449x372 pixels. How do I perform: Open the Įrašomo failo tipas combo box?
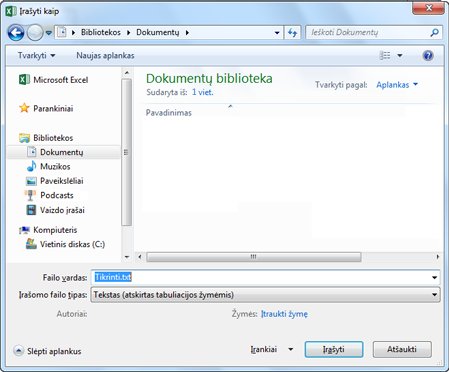point(265,295)
